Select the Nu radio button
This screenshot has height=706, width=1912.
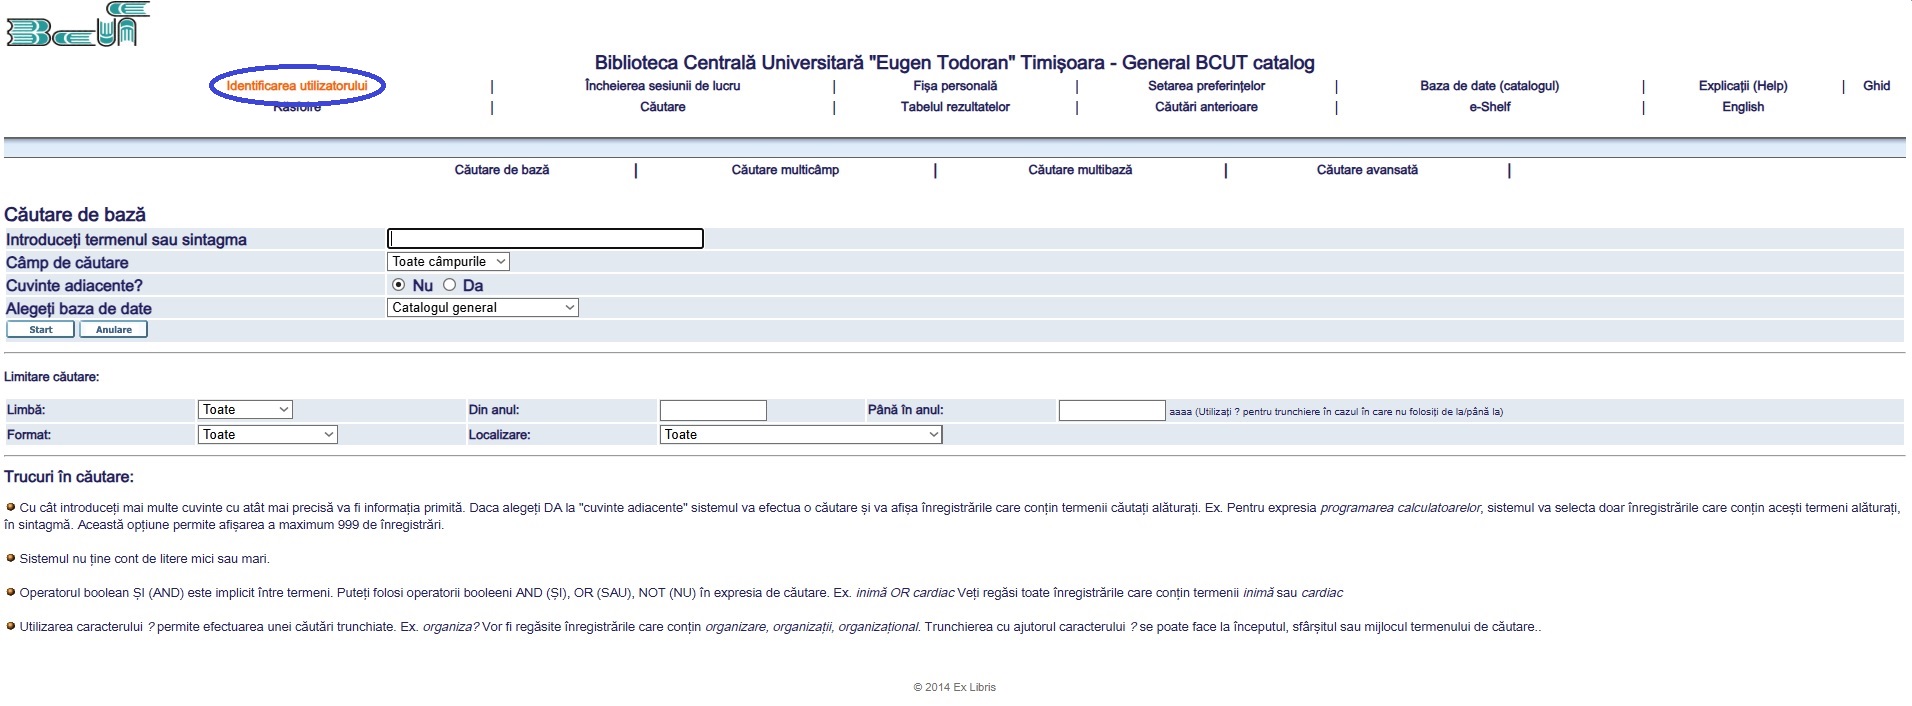399,285
